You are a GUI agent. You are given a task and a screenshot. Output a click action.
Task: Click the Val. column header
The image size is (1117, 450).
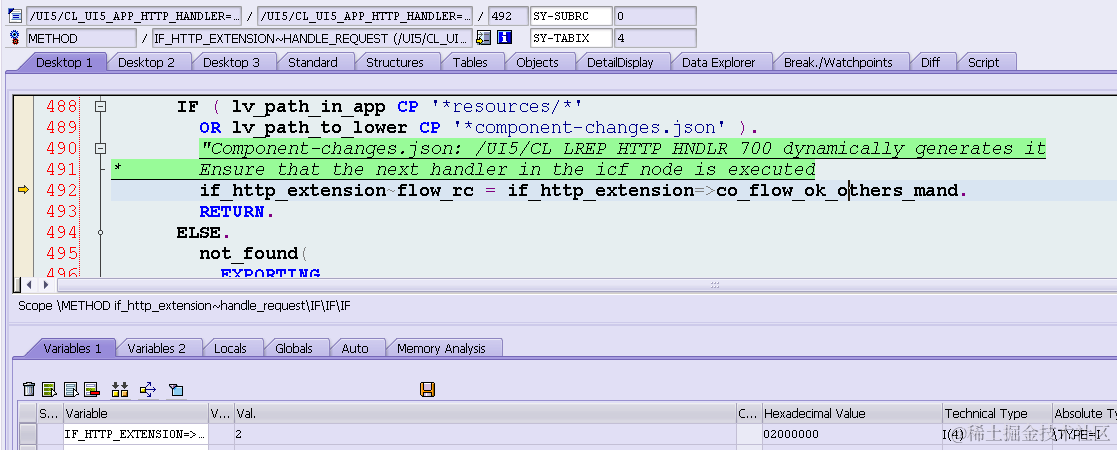(x=485, y=413)
